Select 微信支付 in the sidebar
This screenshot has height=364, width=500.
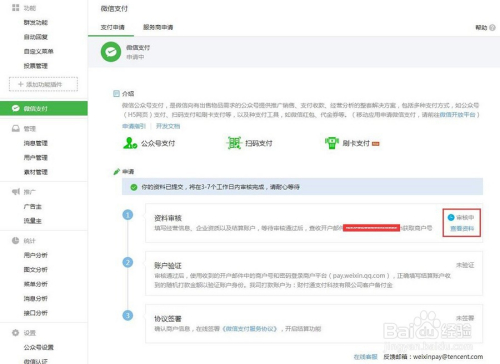tap(44, 108)
